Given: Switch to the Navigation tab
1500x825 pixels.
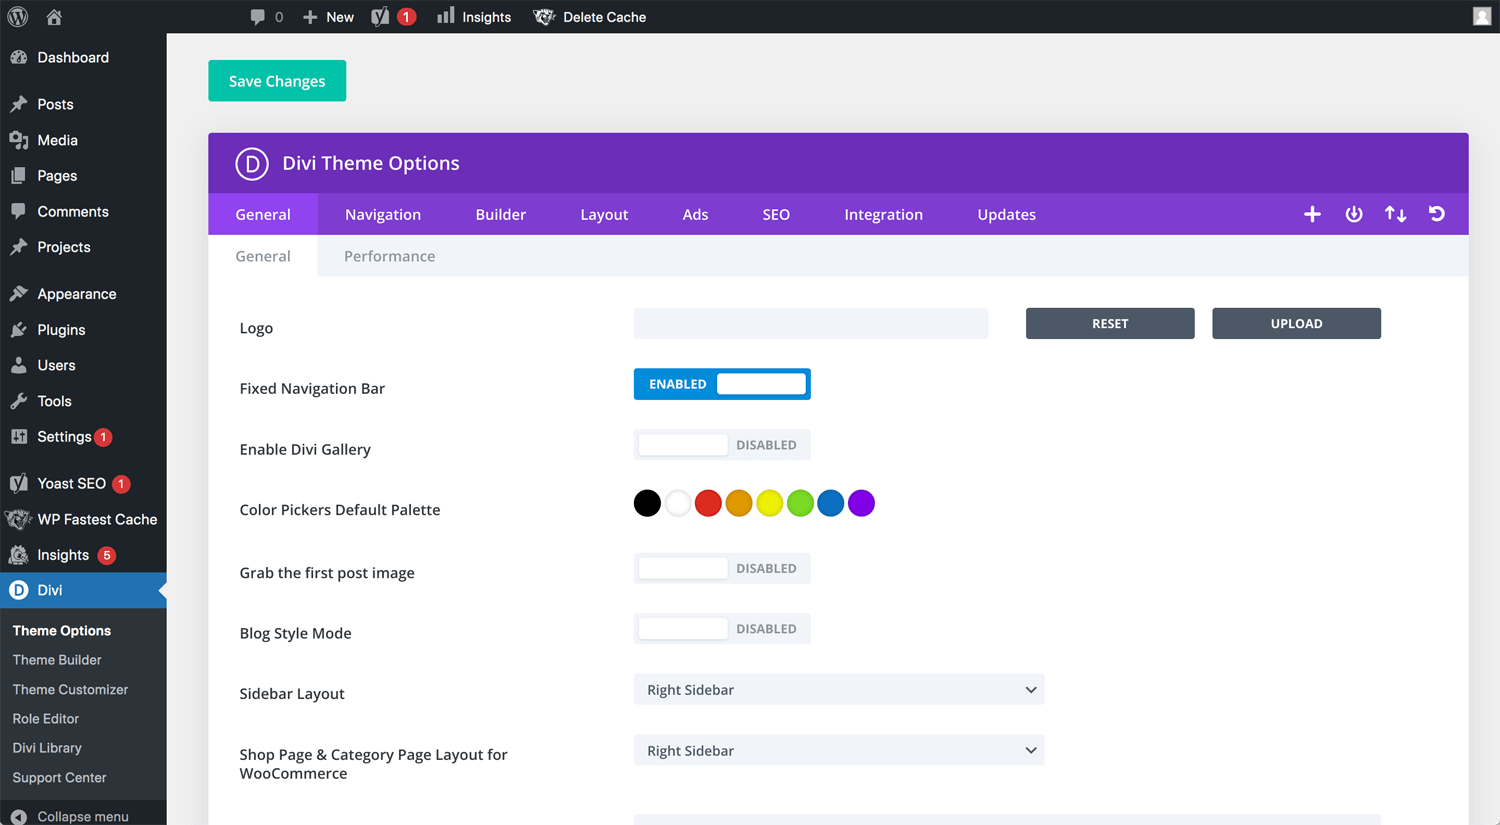Looking at the screenshot, I should pos(383,214).
